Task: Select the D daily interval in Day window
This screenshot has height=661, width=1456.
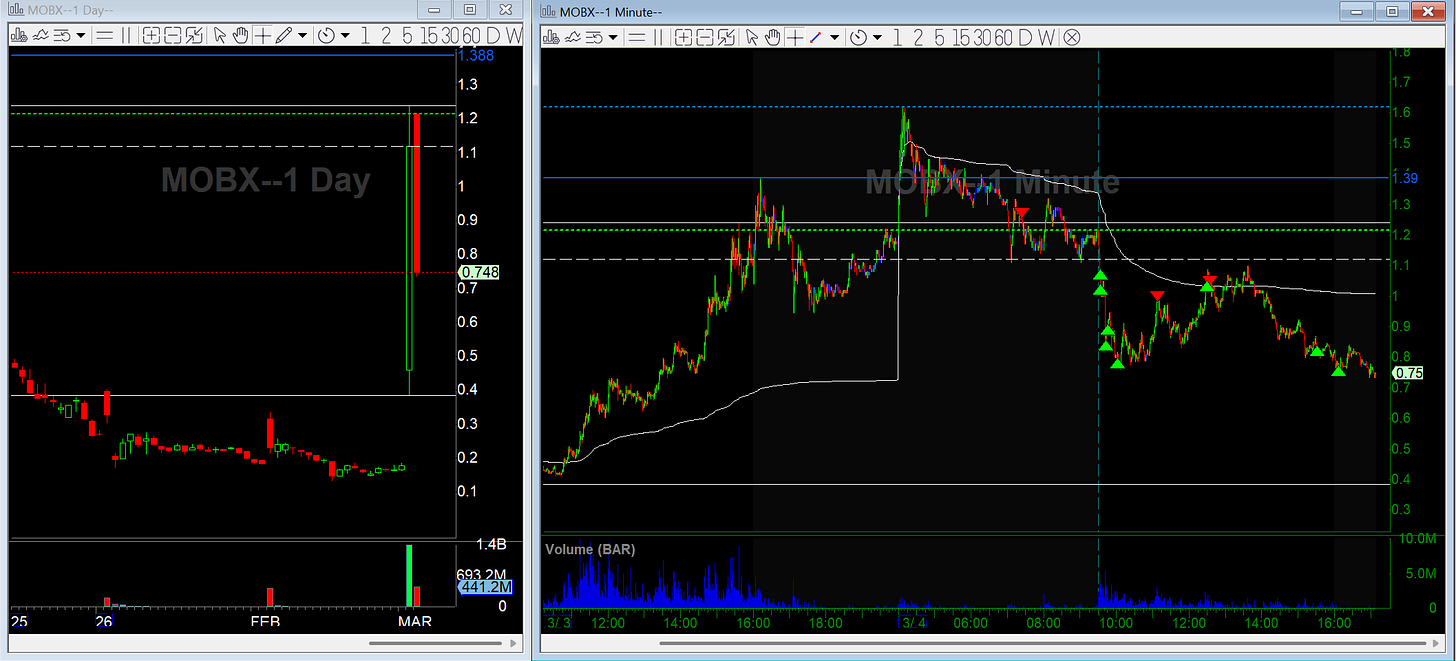Action: pos(494,35)
